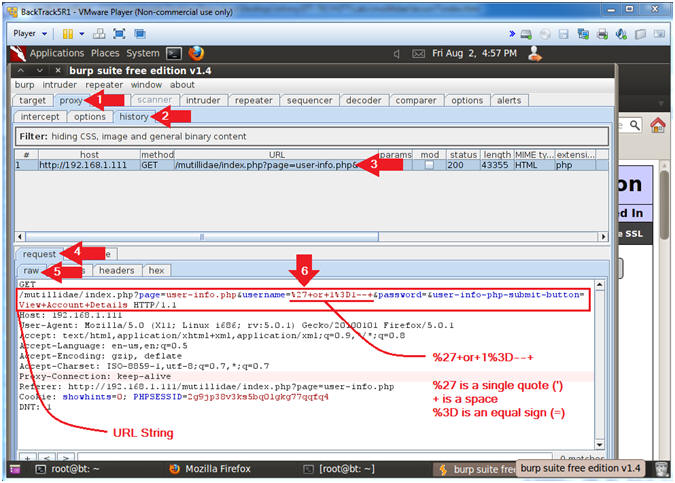
Task: Click the Firefox page vertical scrollbar thumb
Action: [x=664, y=206]
